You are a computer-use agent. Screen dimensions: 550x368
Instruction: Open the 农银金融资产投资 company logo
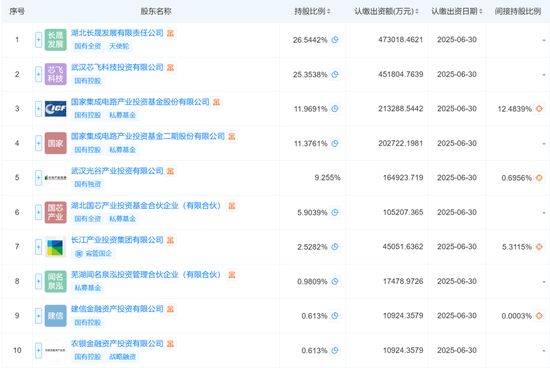point(55,350)
